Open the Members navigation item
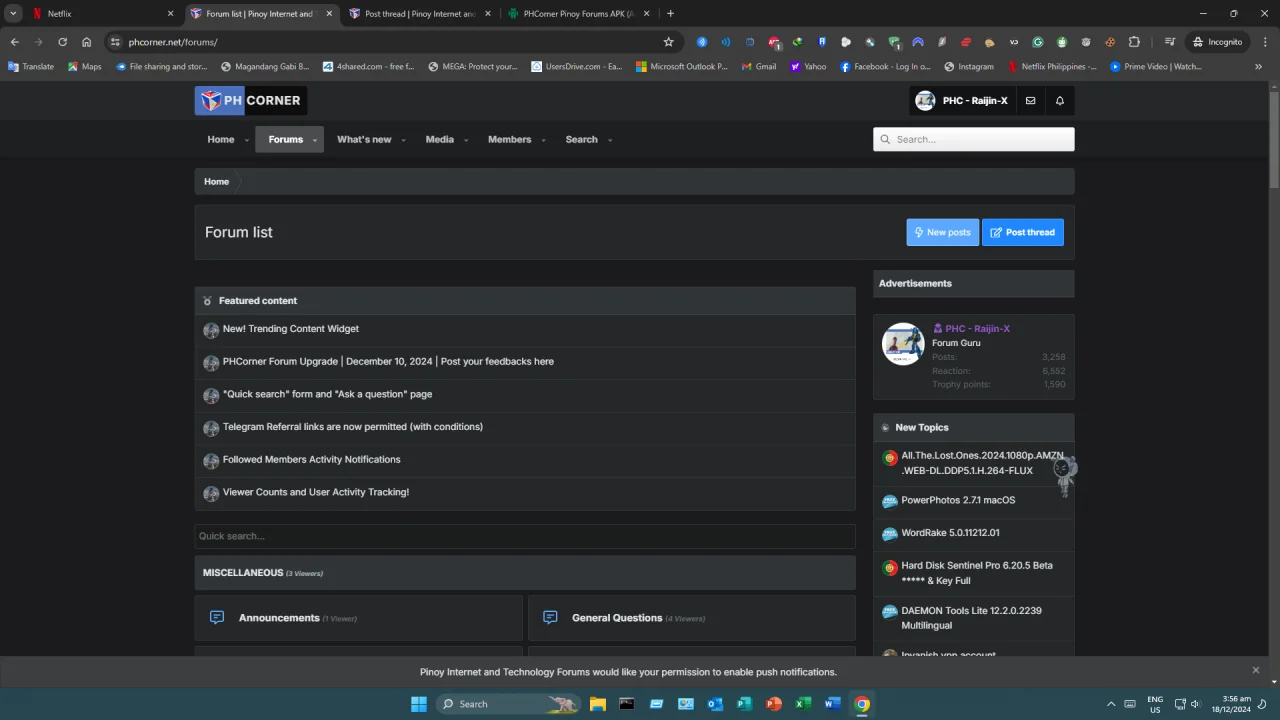 (x=509, y=140)
